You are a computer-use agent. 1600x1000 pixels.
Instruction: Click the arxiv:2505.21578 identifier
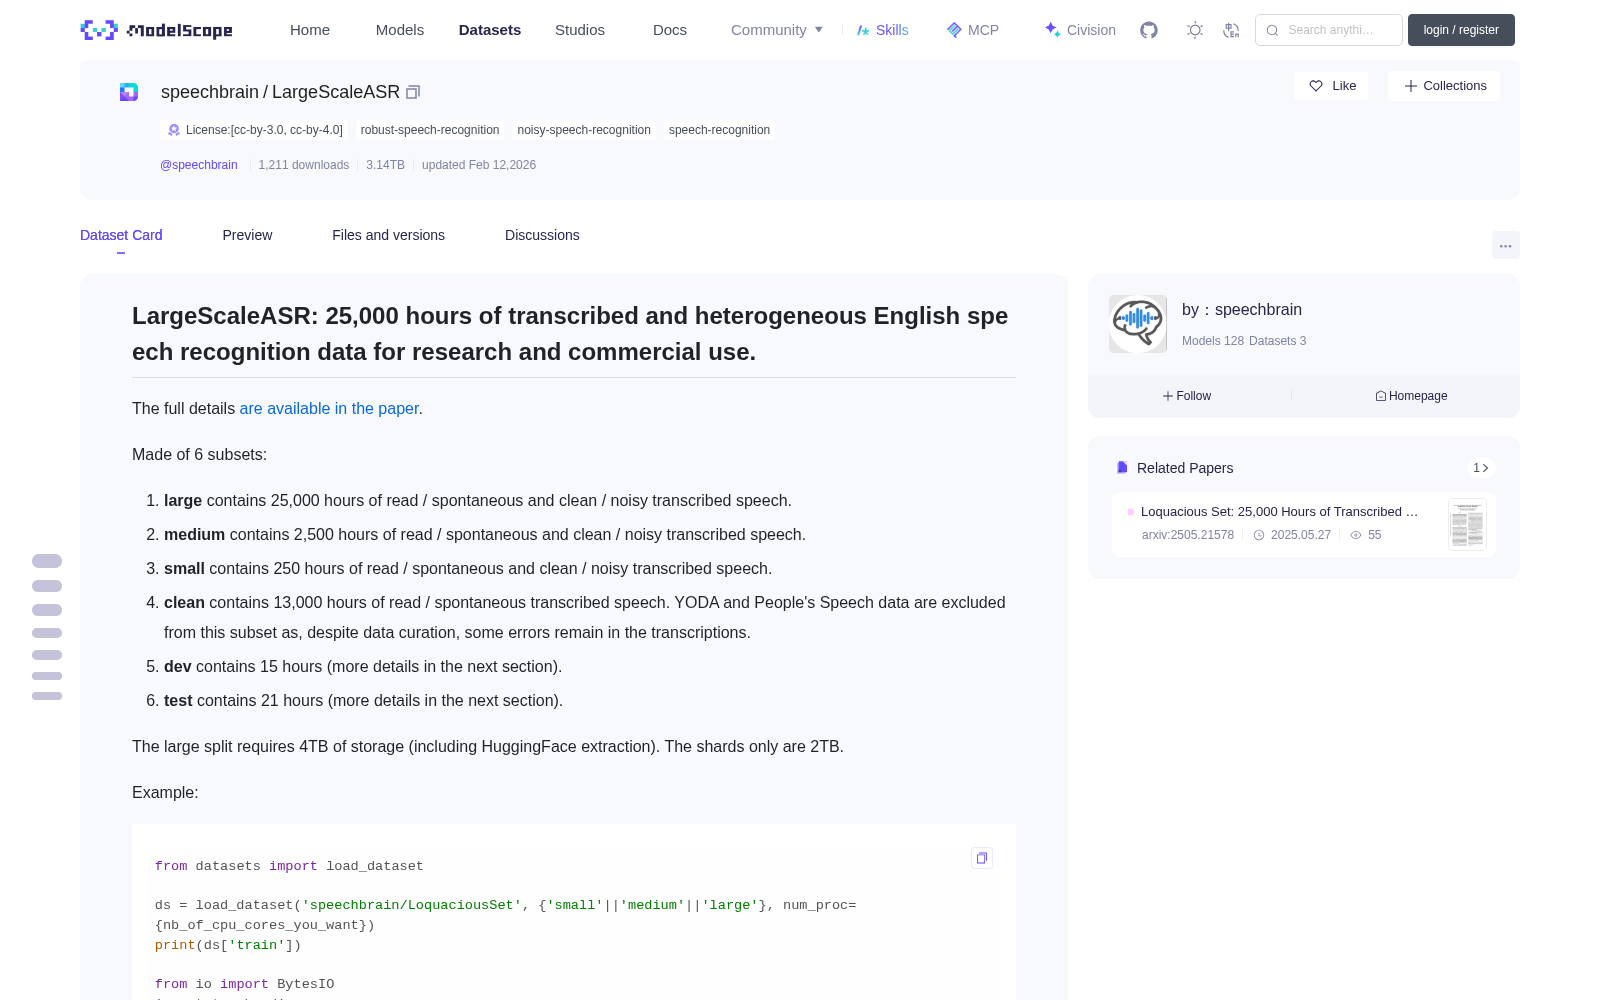click(x=1188, y=535)
